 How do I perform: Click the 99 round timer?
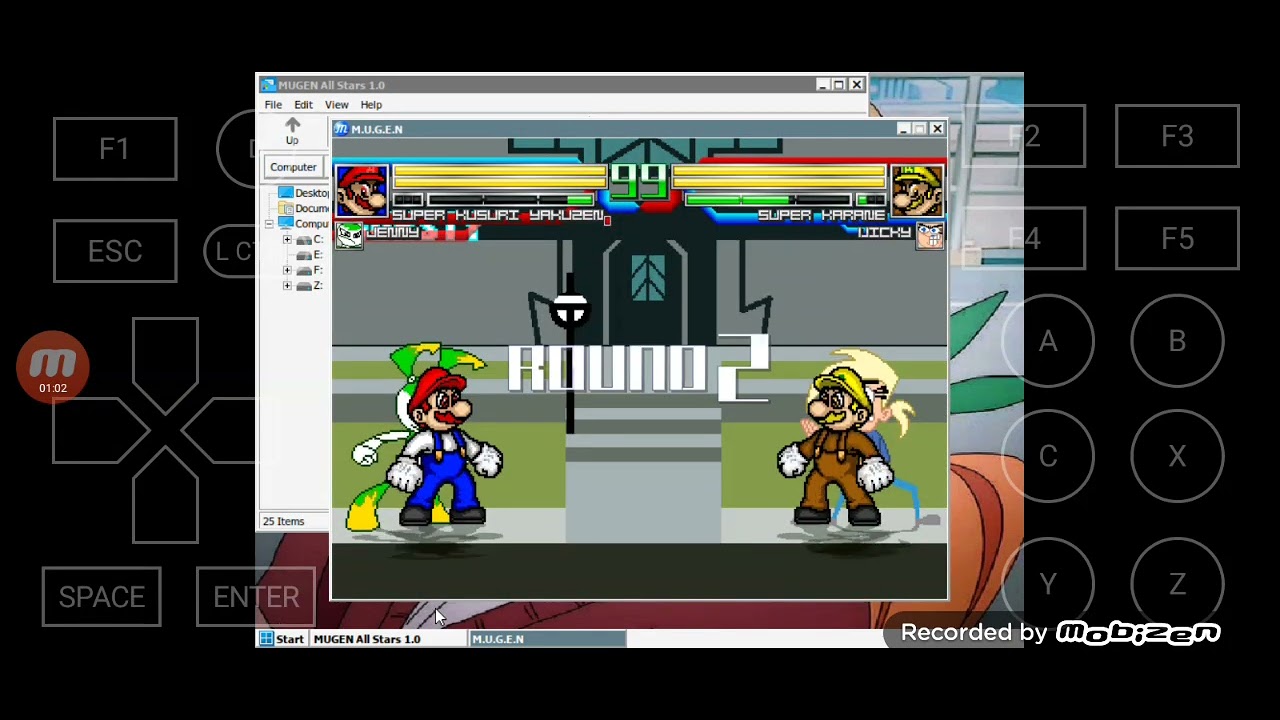click(x=639, y=183)
